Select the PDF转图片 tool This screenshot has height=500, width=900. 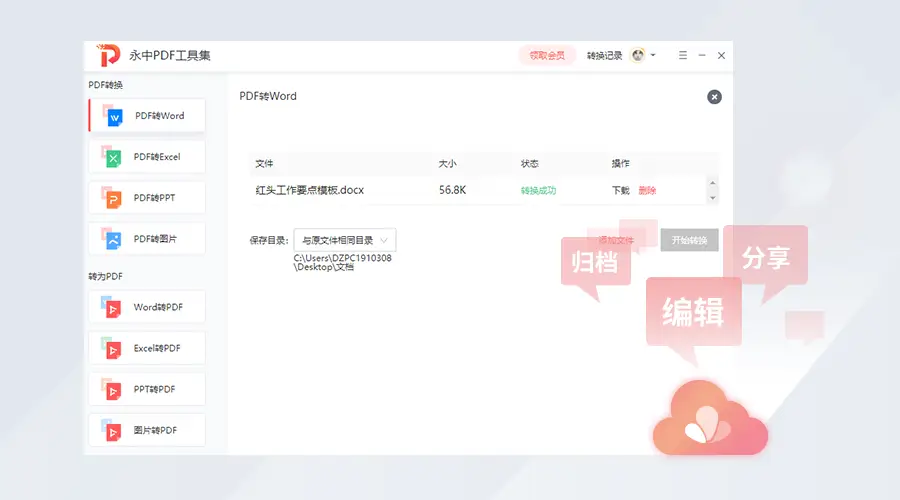[x=147, y=239]
